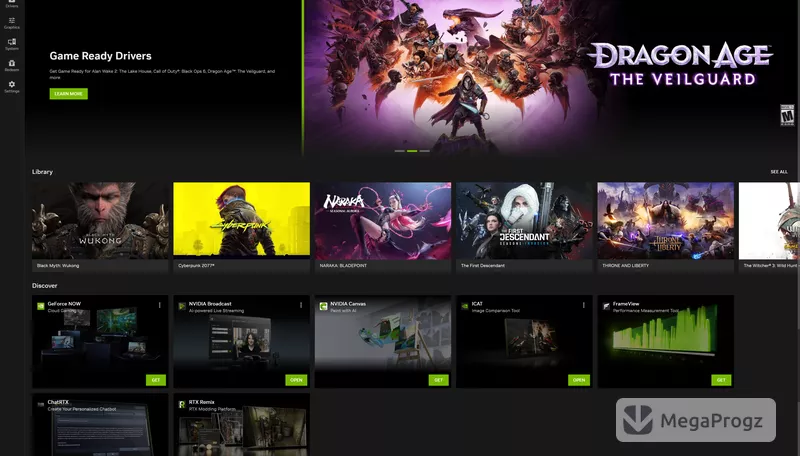Open The First Descendant game thumbnail
Image resolution: width=800 pixels, height=456 pixels.
pyautogui.click(x=524, y=220)
